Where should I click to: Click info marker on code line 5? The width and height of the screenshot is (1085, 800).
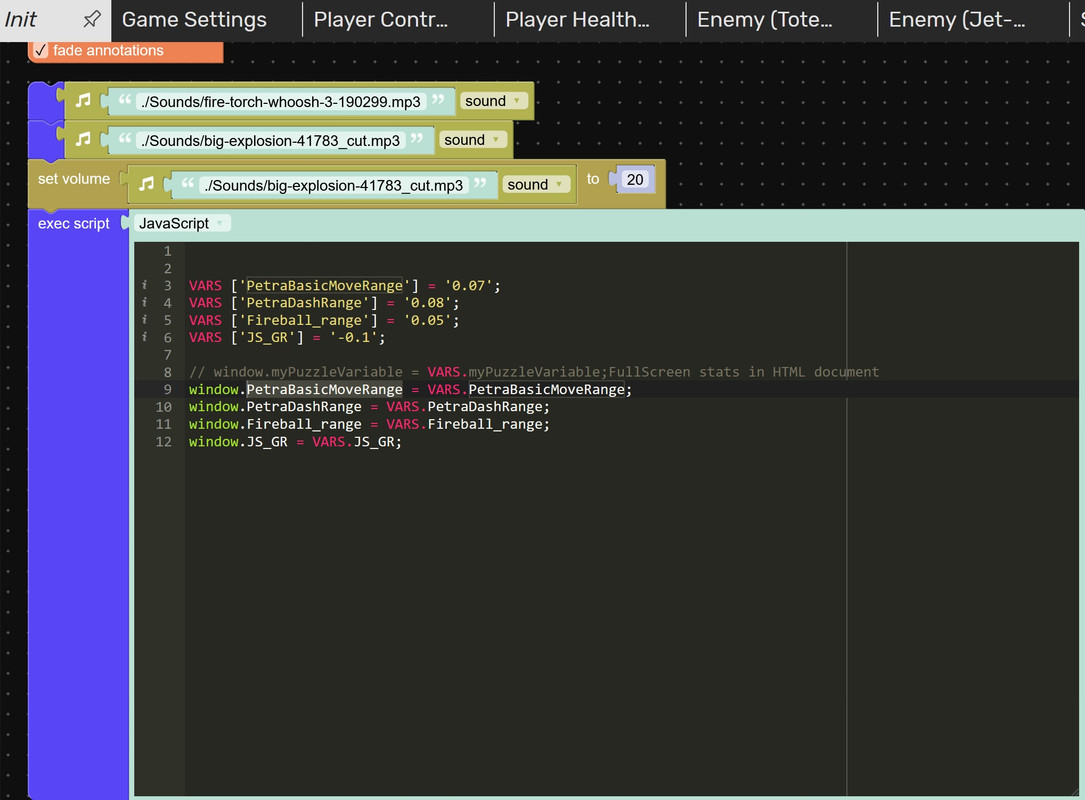[x=146, y=320]
